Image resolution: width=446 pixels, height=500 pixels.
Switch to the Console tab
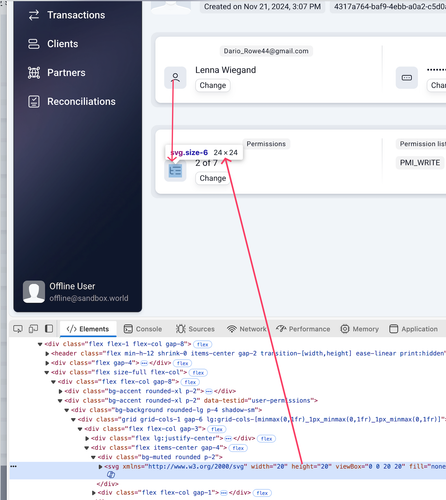(x=143, y=329)
